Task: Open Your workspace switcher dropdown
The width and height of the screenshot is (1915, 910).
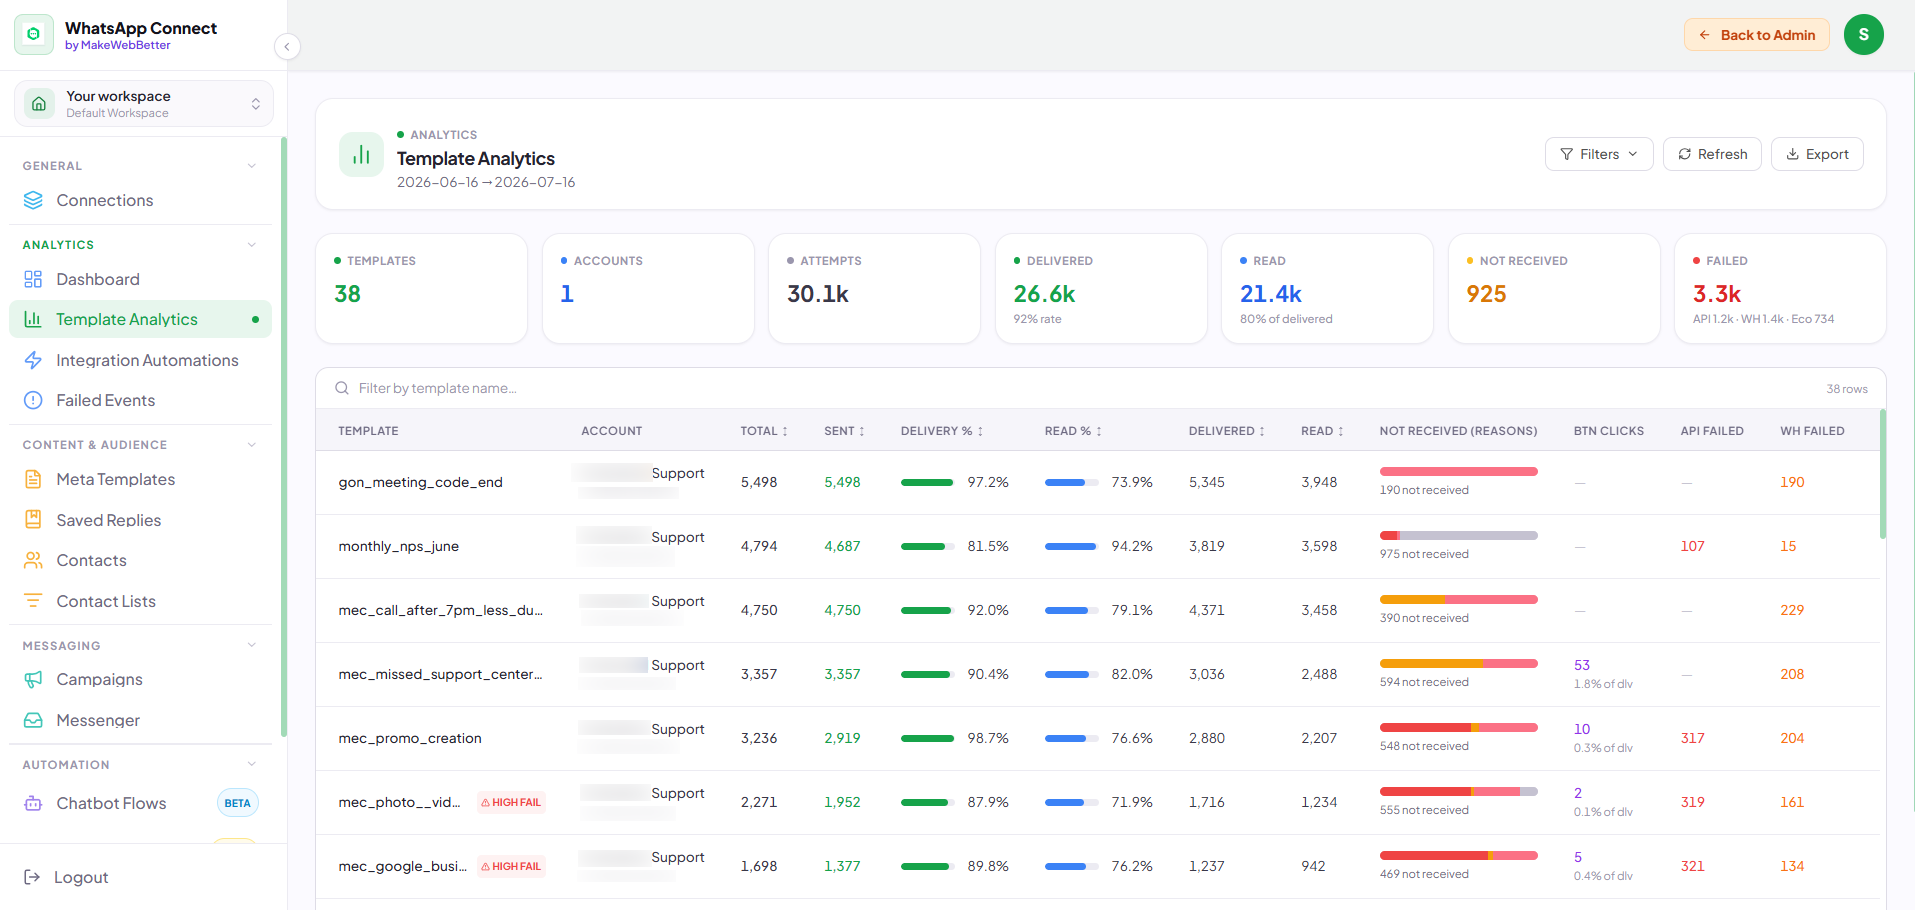Action: point(143,104)
